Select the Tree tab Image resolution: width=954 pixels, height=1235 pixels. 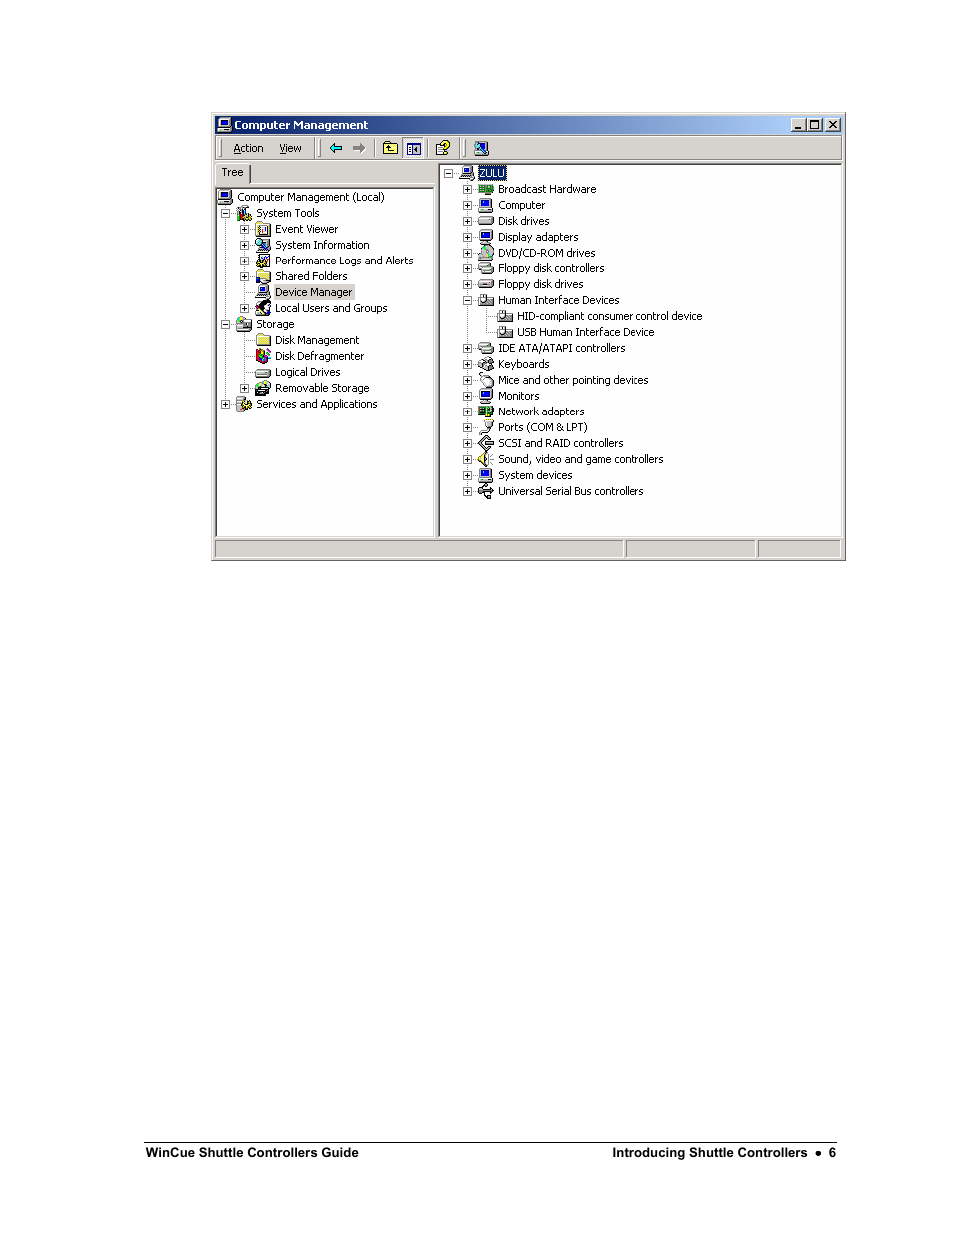click(x=233, y=173)
